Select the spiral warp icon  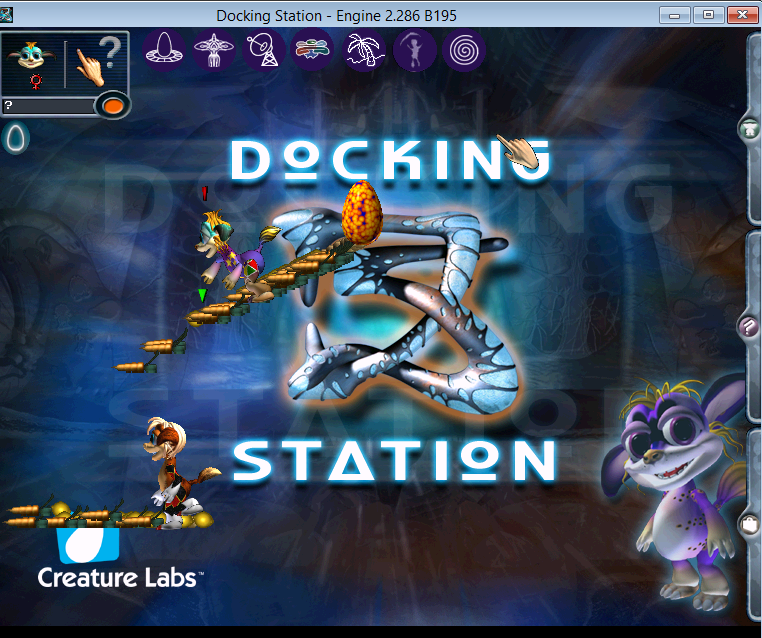[462, 49]
